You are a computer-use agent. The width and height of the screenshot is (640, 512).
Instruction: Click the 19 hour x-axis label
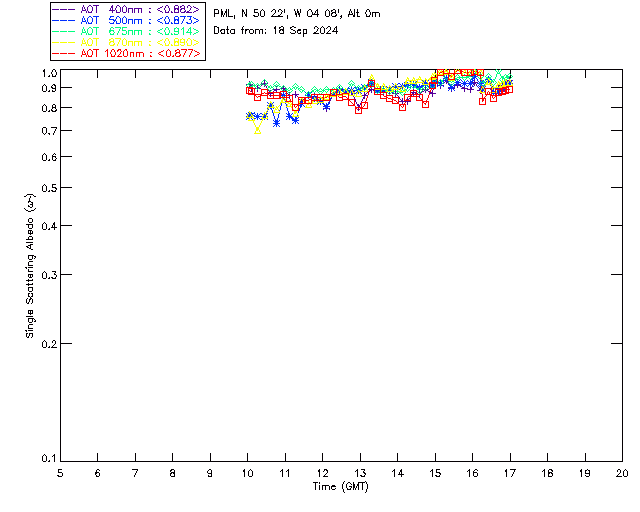pos(585,473)
